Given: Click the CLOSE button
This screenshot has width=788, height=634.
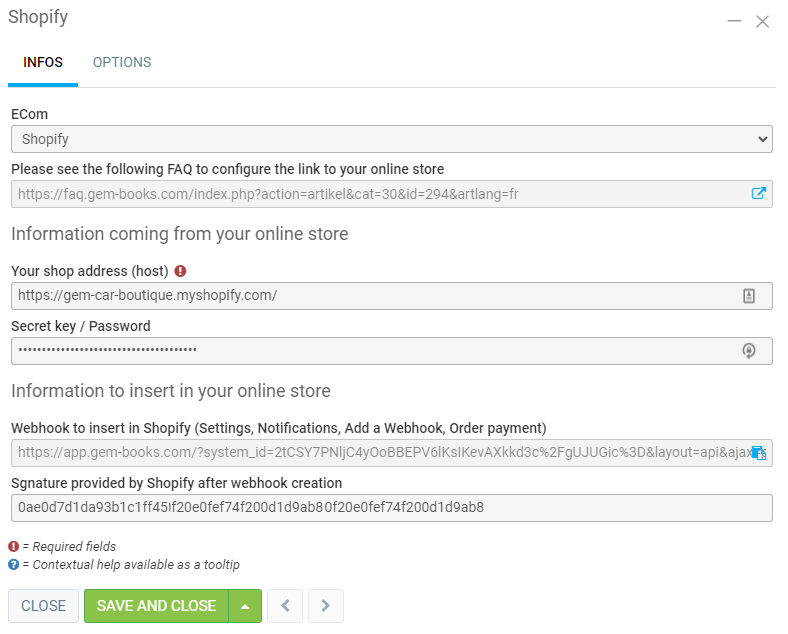Looking at the screenshot, I should coord(43,606).
